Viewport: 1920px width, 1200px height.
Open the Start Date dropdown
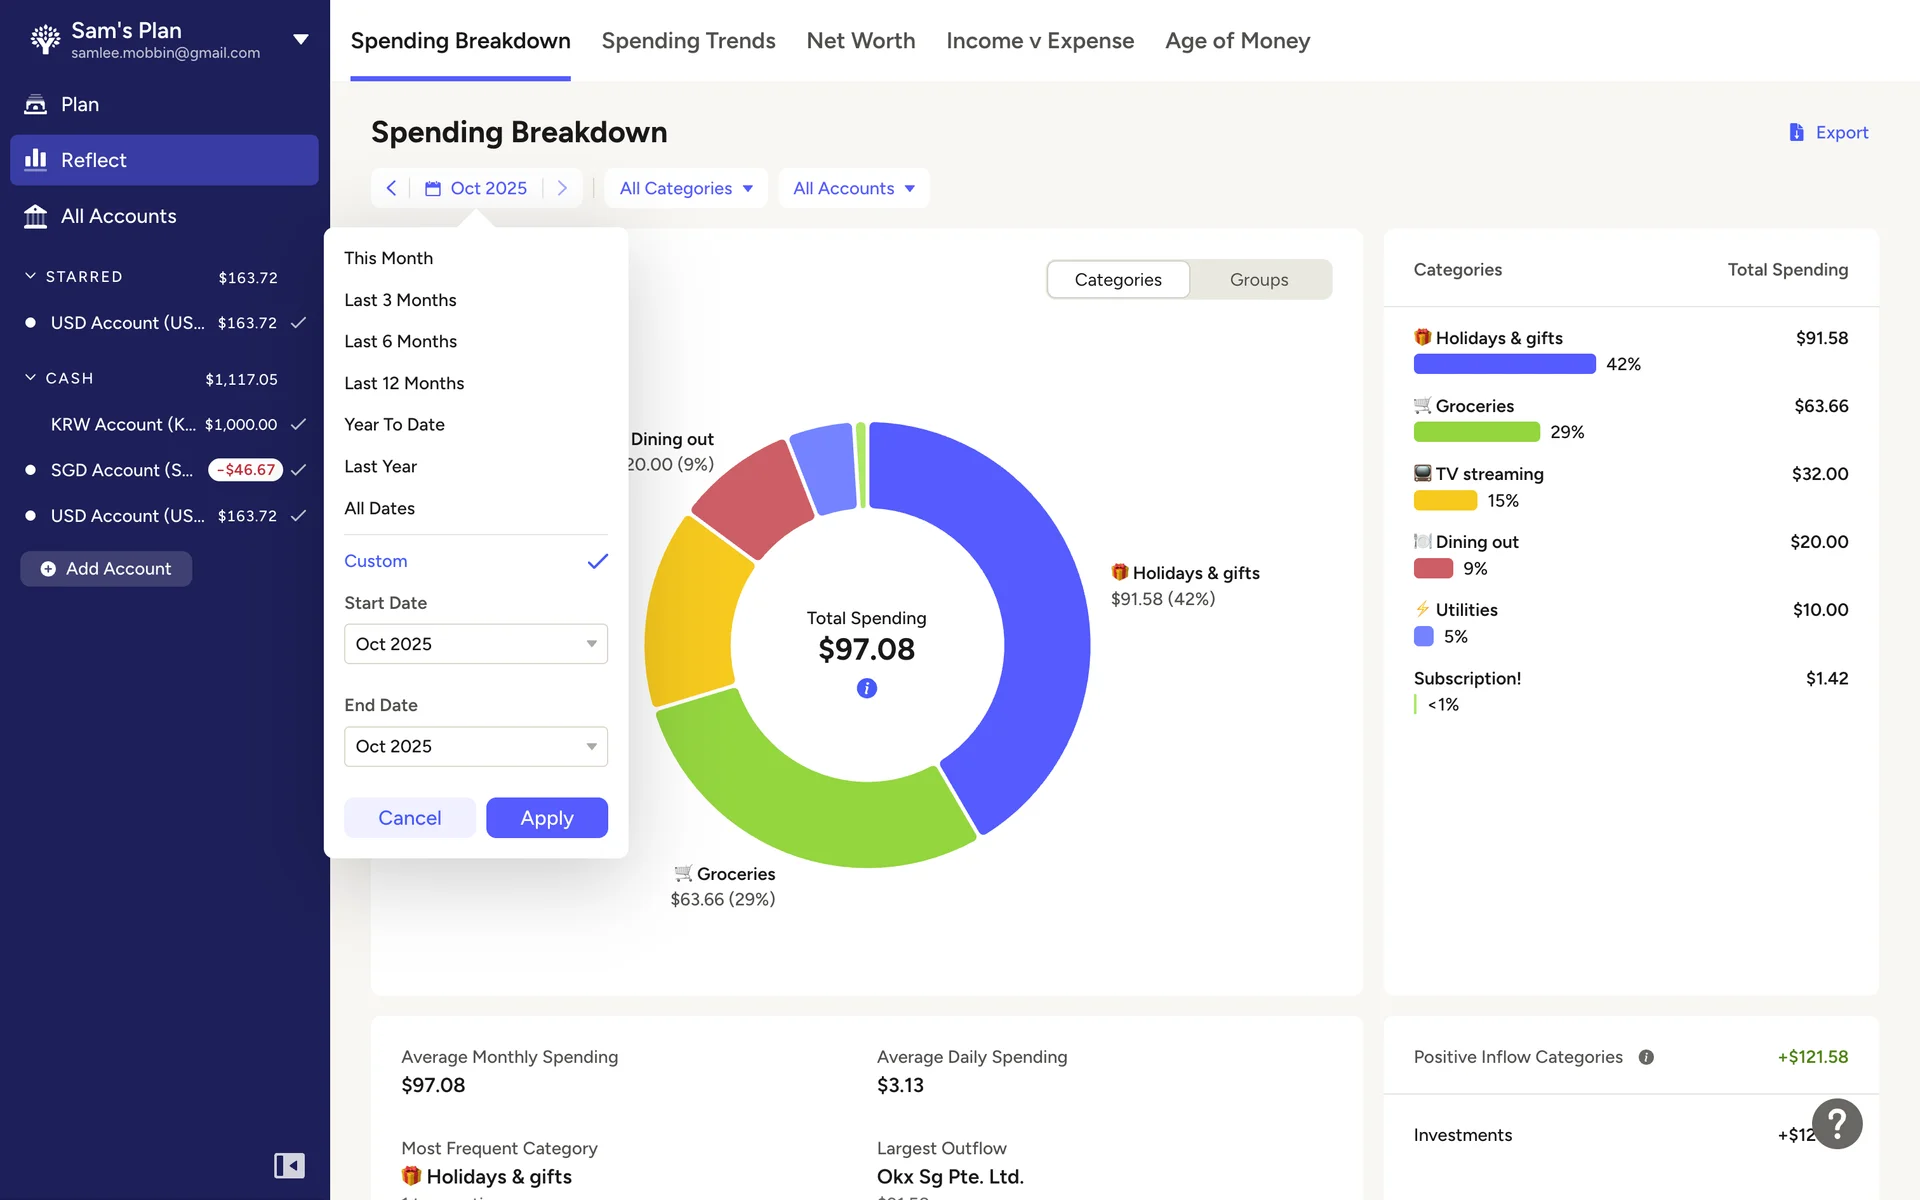pos(475,644)
